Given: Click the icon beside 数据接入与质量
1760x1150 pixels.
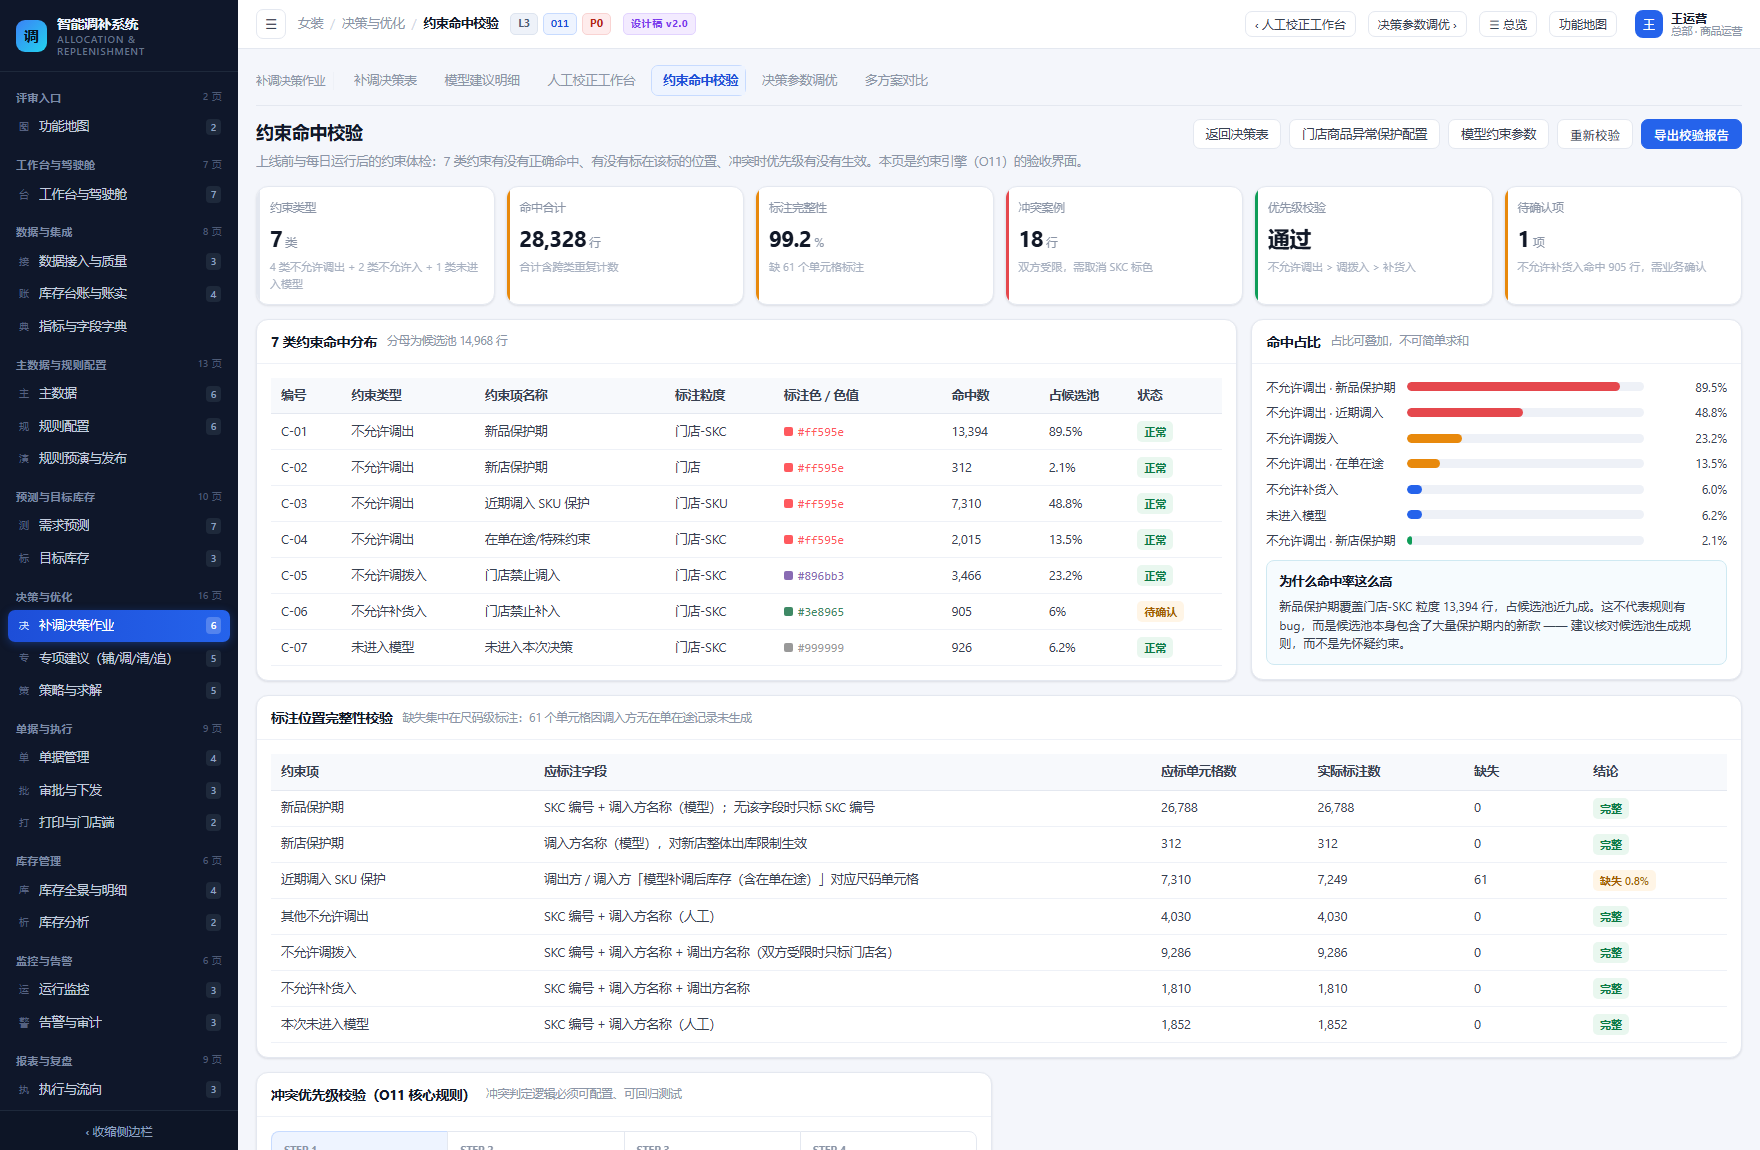Looking at the screenshot, I should pyautogui.click(x=24, y=262).
